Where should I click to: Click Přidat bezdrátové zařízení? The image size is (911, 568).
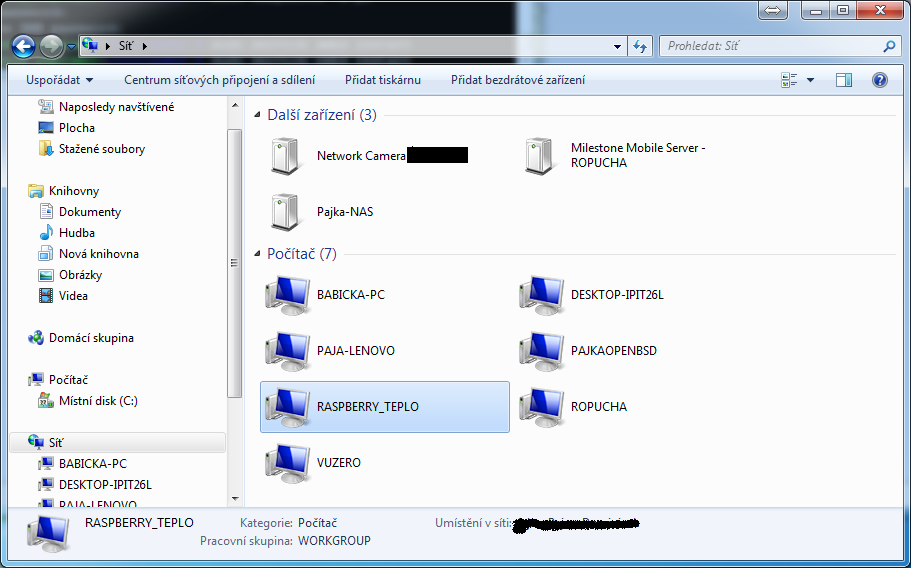518,80
